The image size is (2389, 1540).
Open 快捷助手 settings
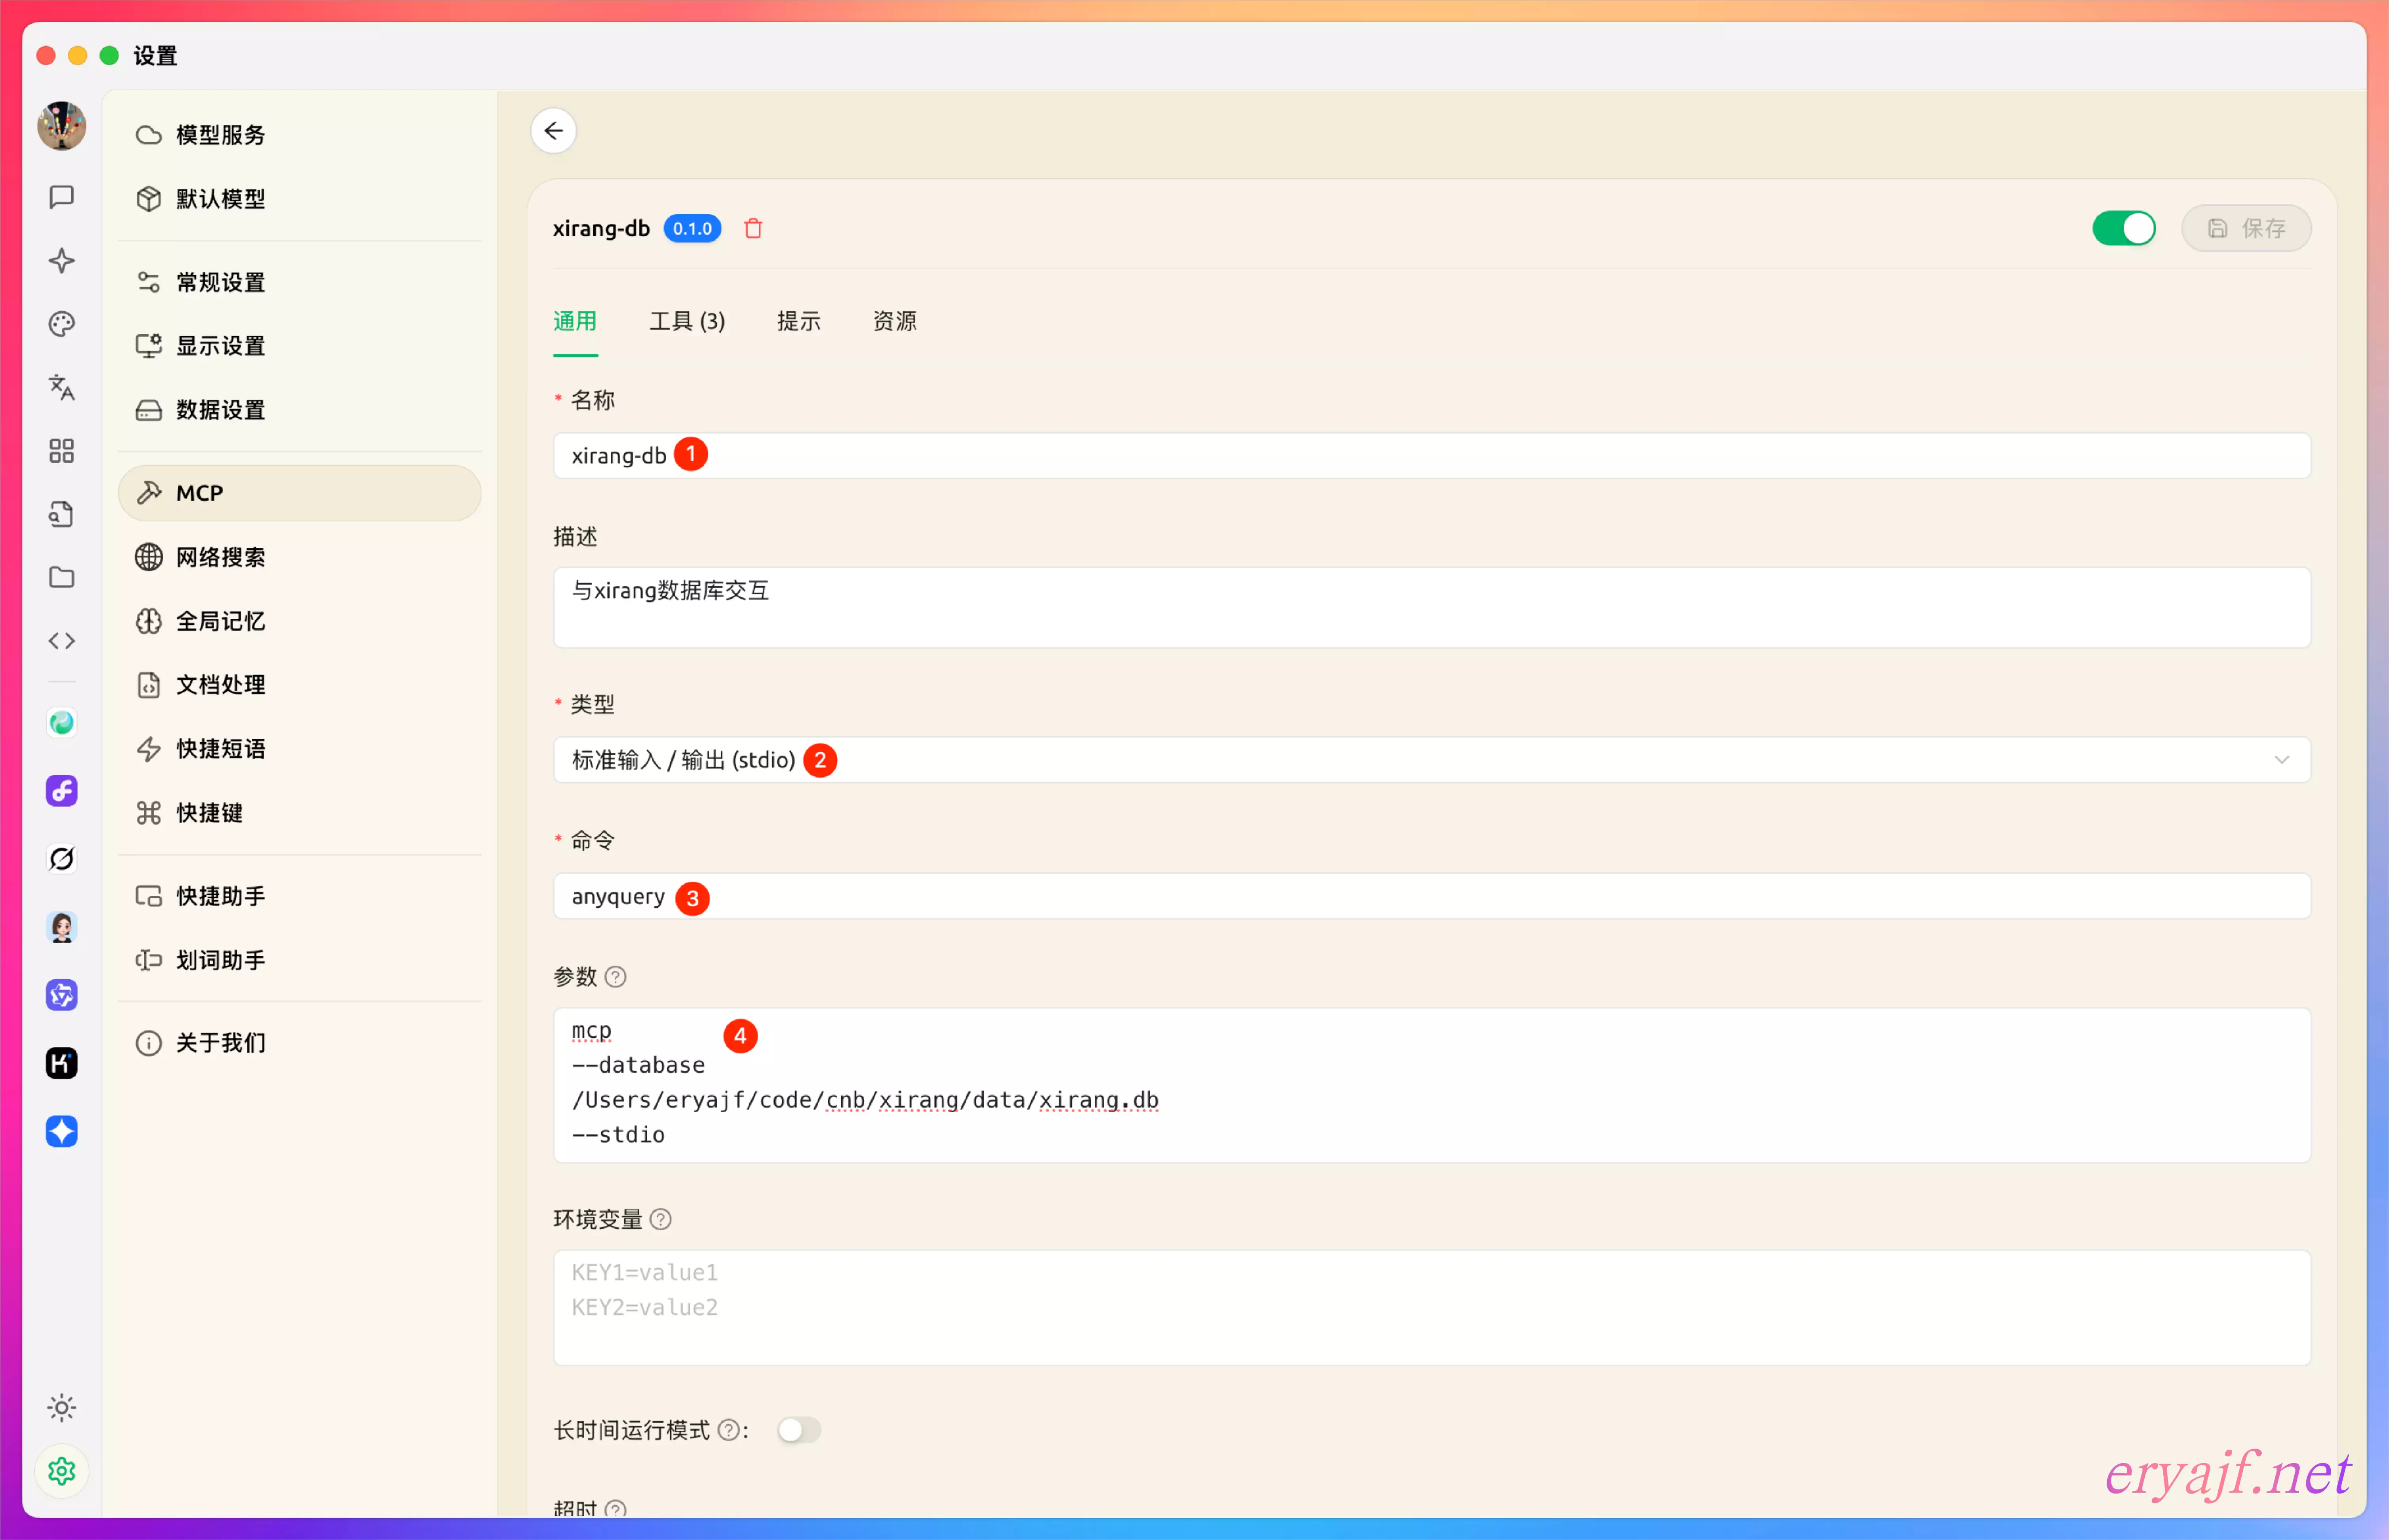point(299,896)
